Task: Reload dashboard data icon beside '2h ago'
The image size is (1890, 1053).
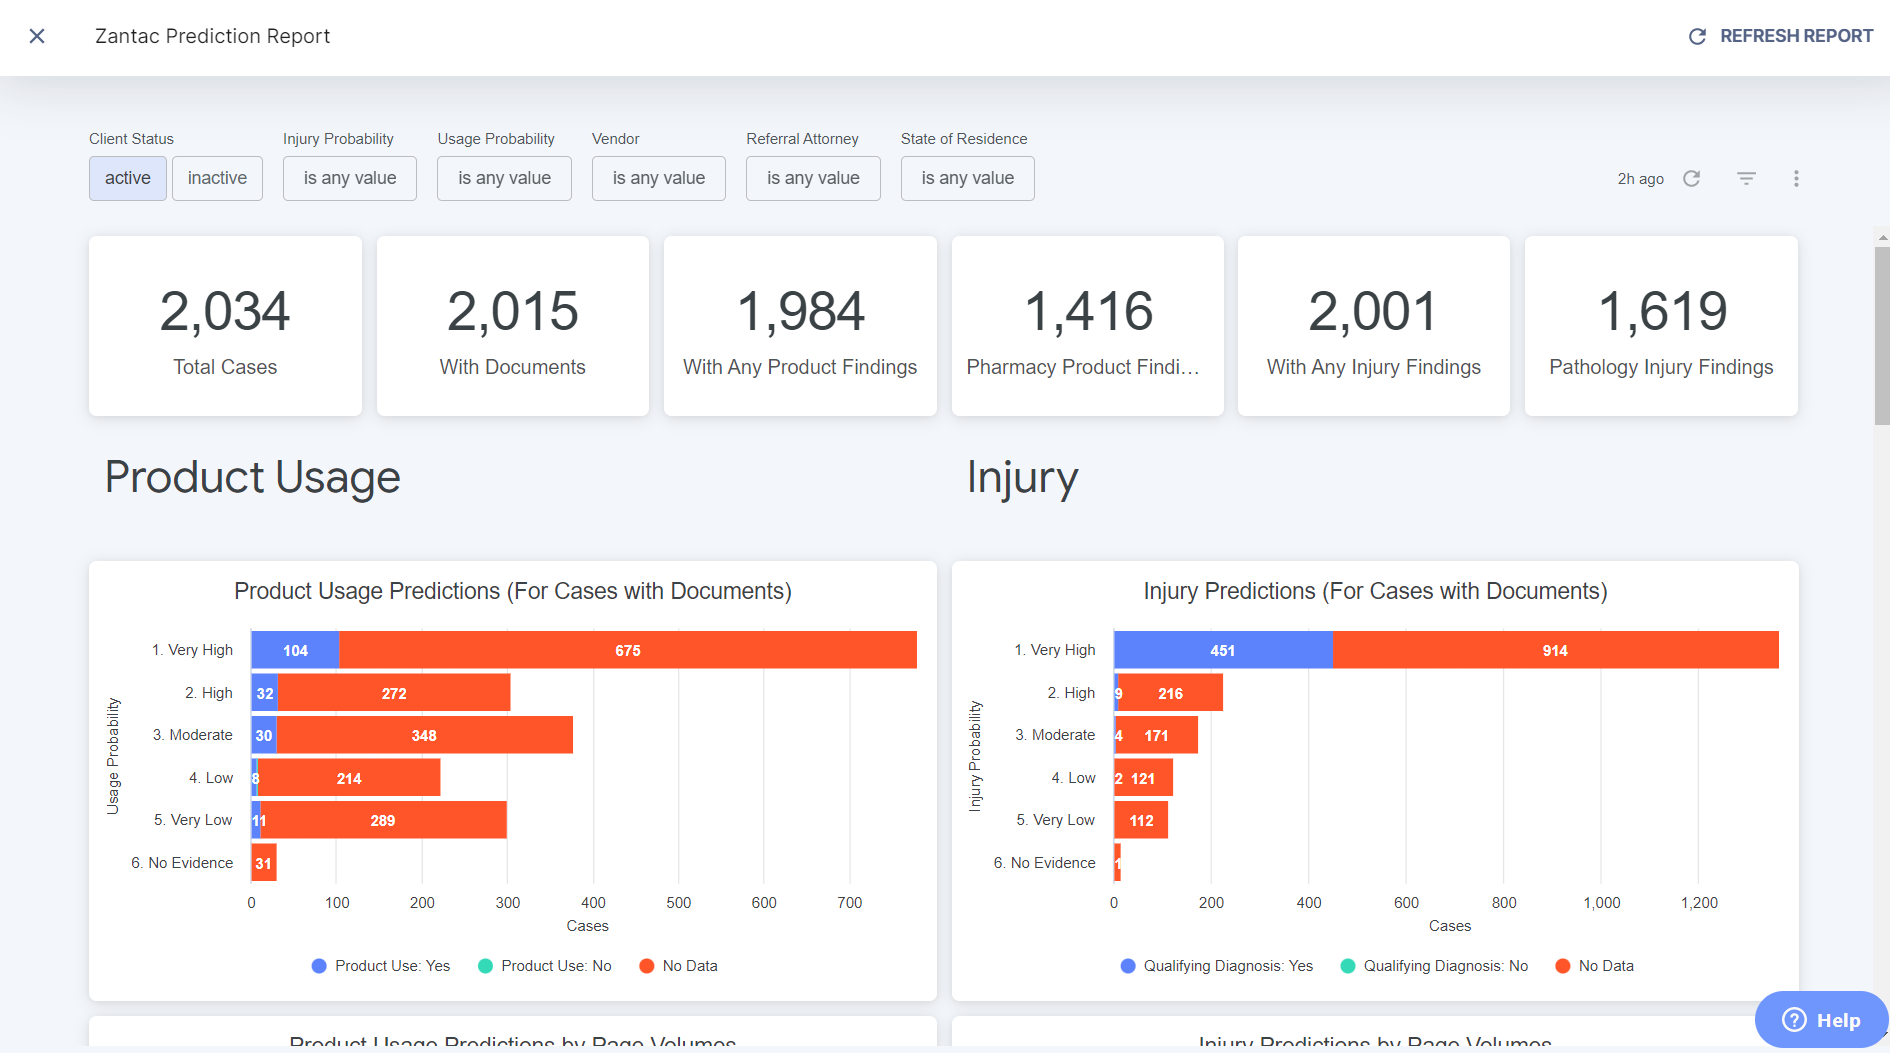Action: point(1691,178)
